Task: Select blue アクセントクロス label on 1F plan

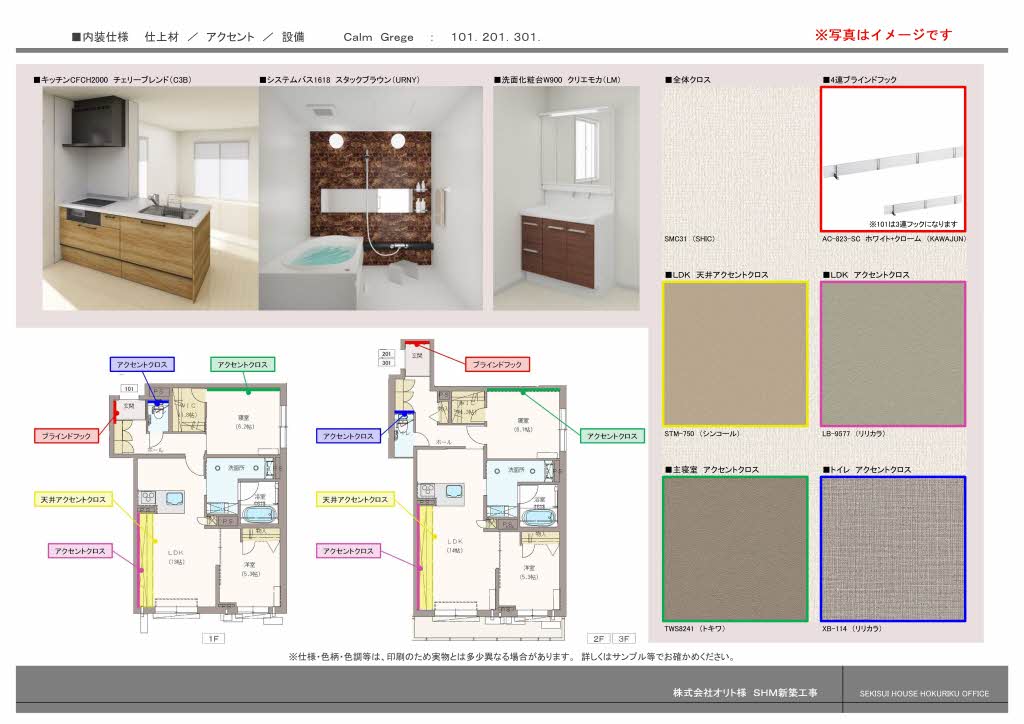Action: point(142,365)
